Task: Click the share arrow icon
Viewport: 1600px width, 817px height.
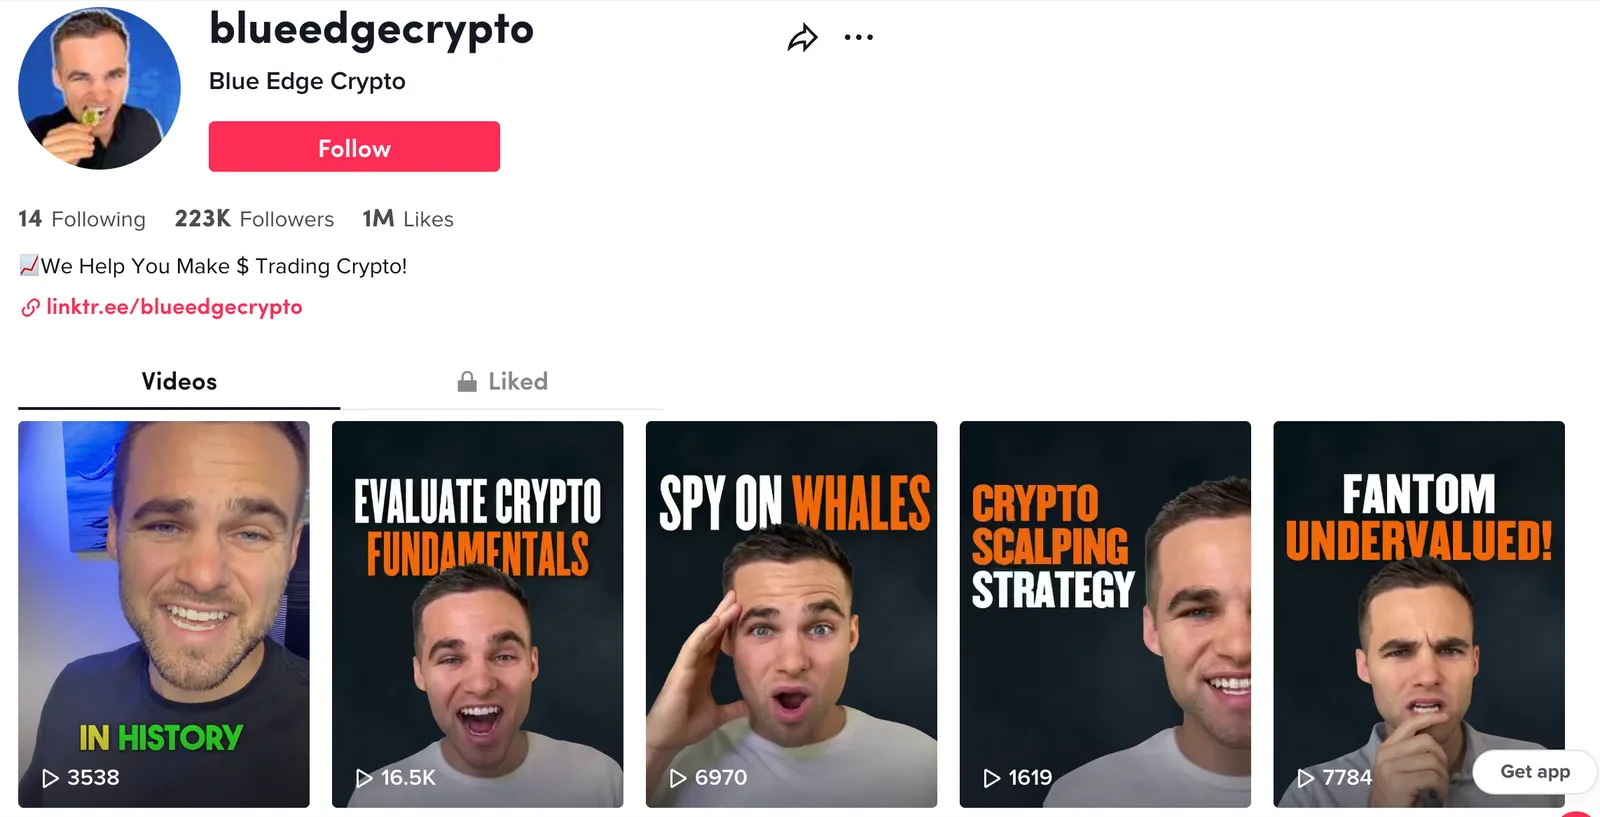Action: (x=802, y=38)
